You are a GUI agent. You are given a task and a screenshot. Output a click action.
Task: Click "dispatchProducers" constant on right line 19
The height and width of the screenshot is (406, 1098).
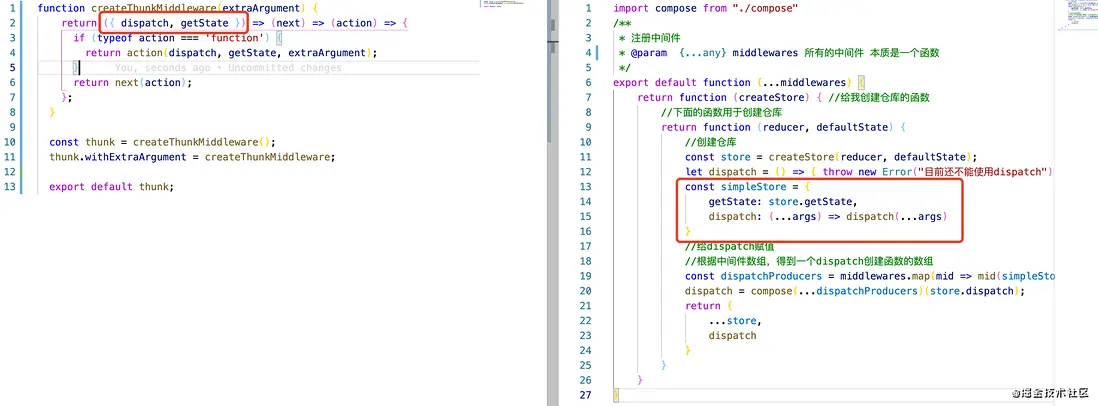[x=771, y=276]
